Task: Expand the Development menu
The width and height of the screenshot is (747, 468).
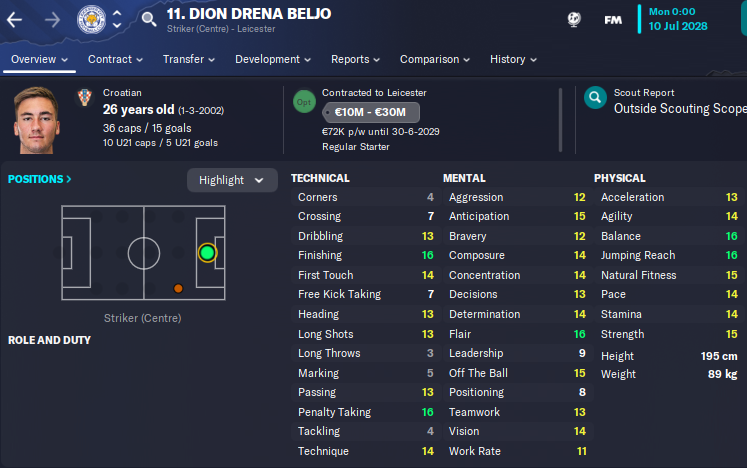Action: click(x=273, y=59)
